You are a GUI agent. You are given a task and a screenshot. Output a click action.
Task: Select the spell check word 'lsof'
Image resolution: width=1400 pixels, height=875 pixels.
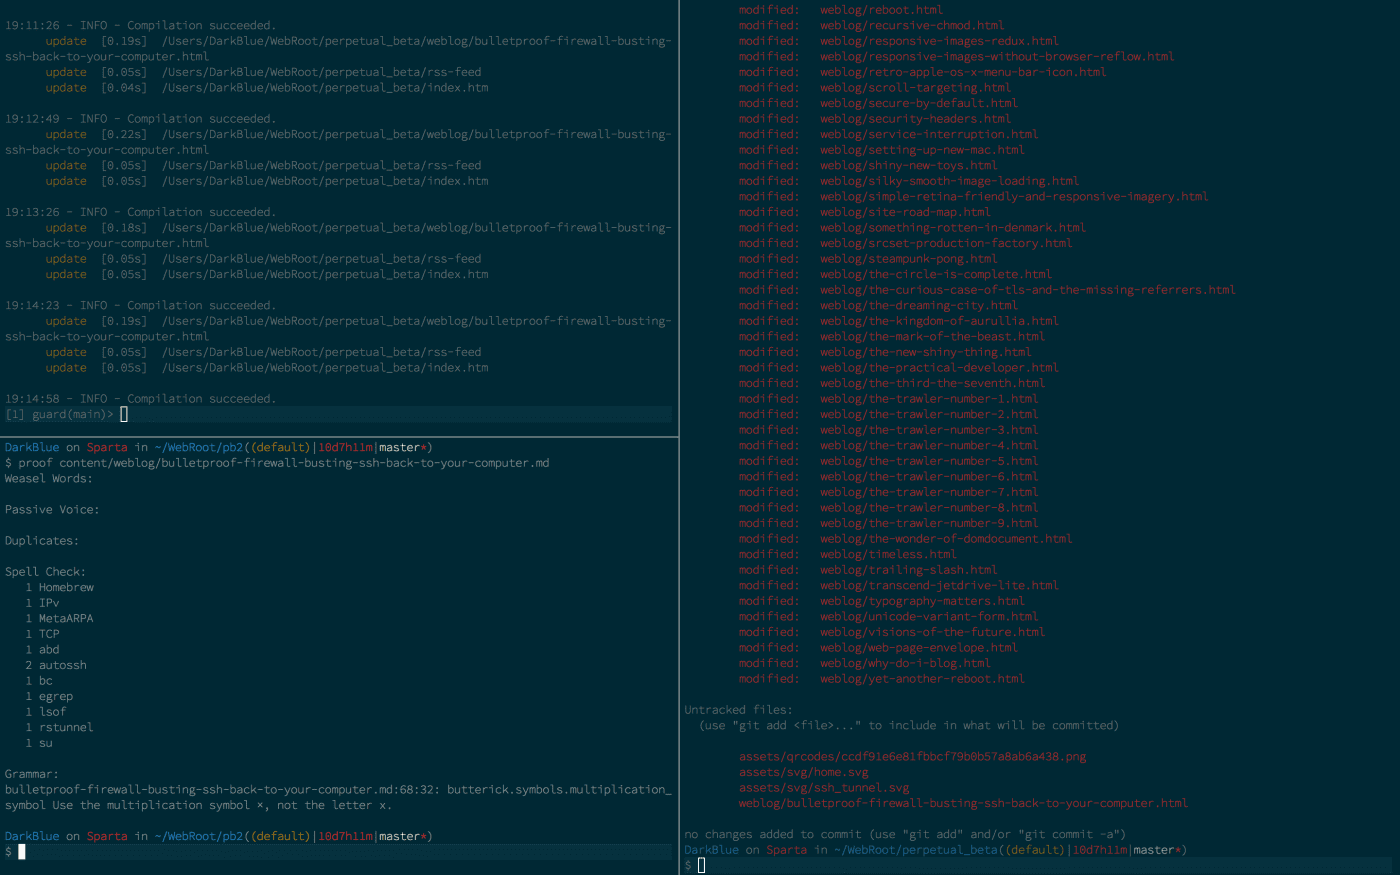click(x=52, y=712)
